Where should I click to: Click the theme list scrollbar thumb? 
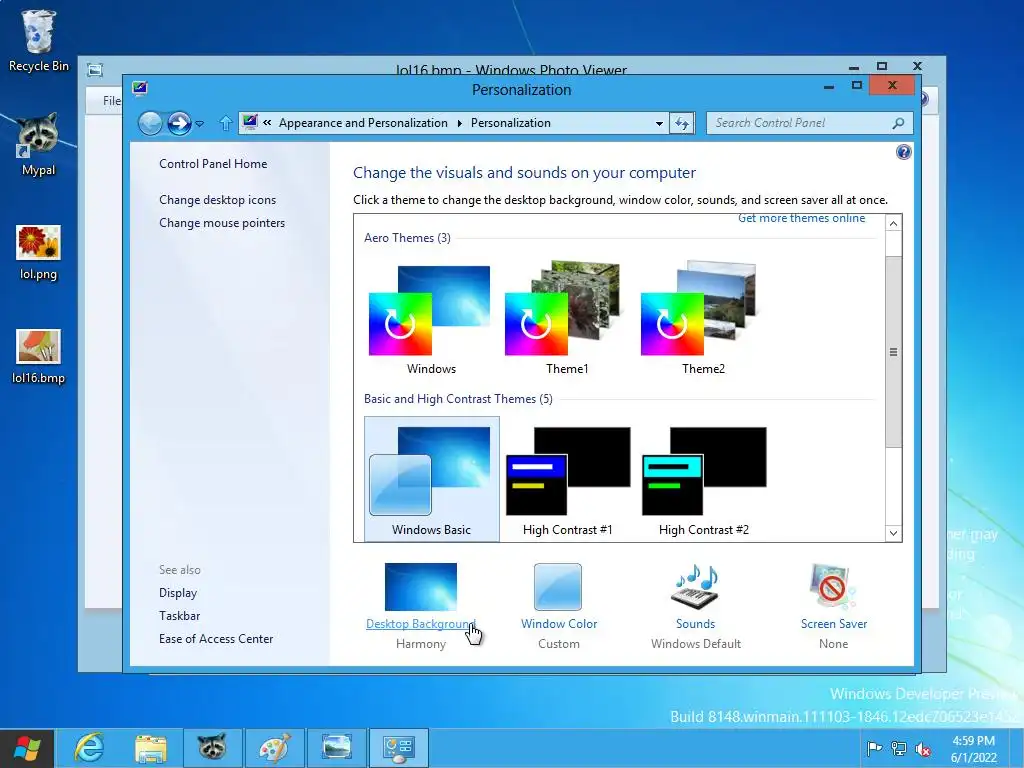coord(893,352)
